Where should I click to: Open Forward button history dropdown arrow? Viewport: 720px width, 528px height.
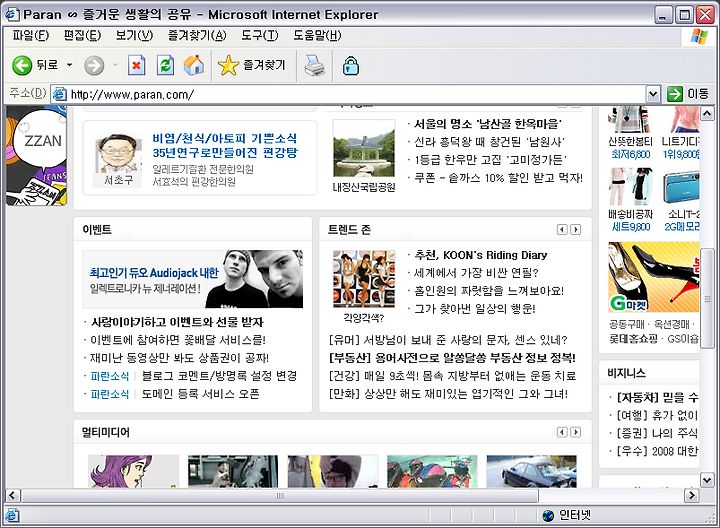tap(115, 65)
